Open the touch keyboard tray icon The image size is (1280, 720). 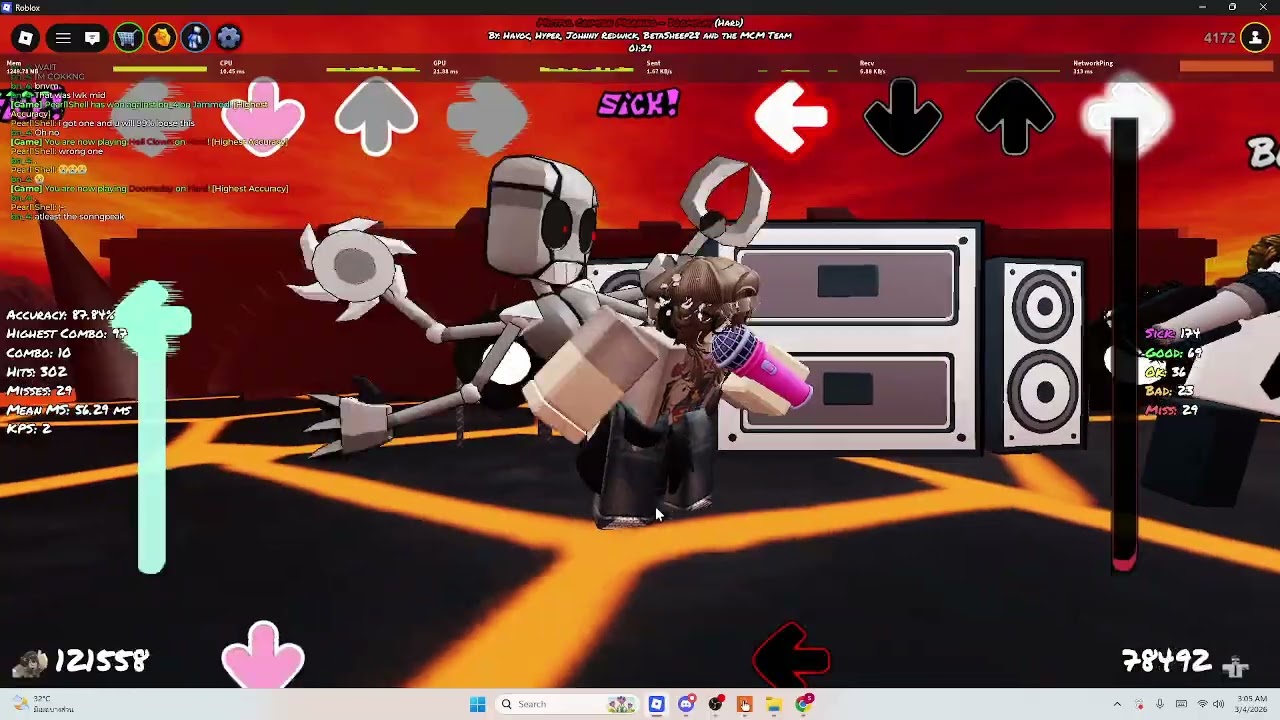click(1181, 704)
